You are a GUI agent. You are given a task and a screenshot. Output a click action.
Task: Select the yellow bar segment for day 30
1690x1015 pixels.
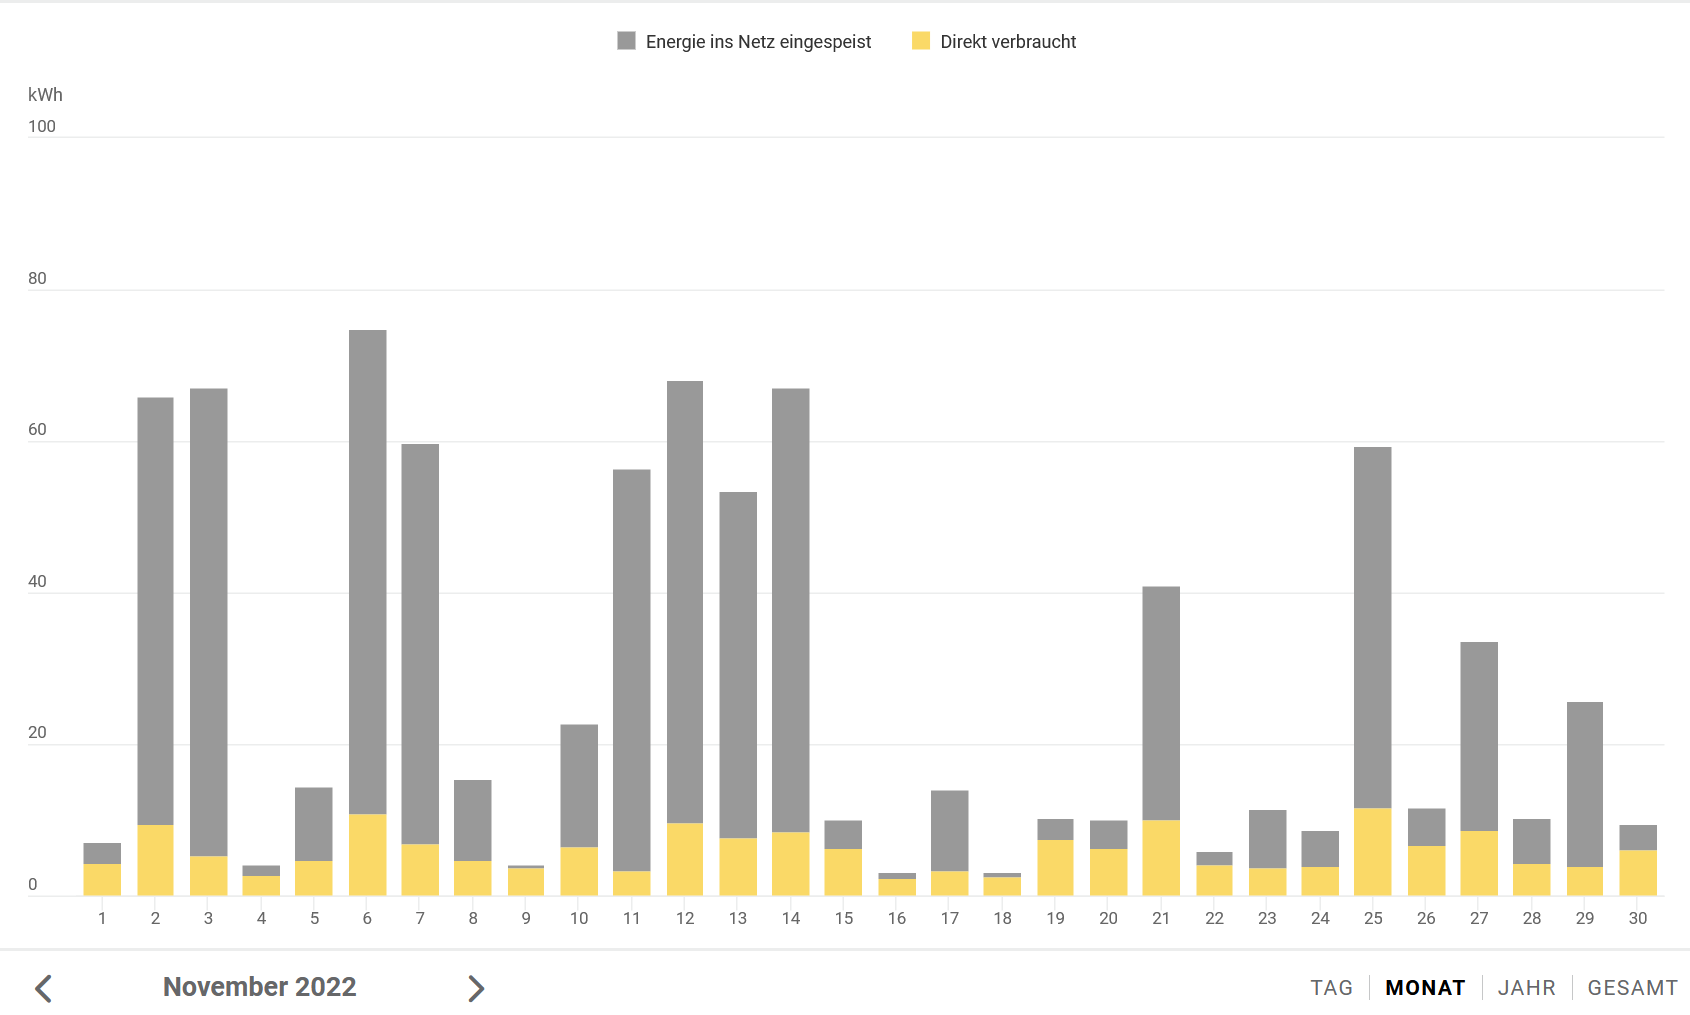coord(1638,873)
